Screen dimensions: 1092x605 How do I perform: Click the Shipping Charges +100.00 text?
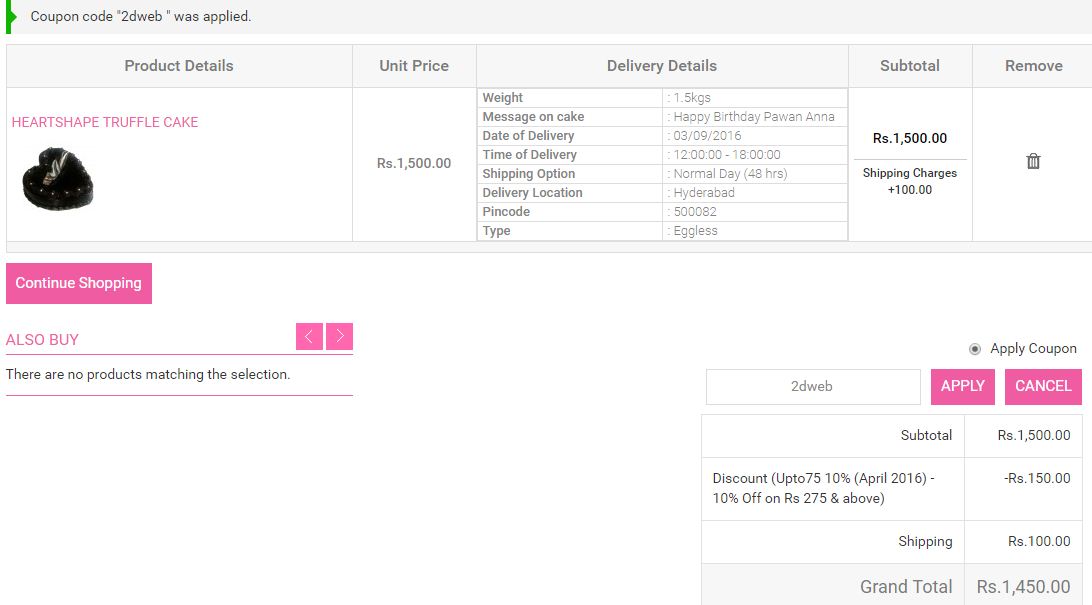click(910, 181)
